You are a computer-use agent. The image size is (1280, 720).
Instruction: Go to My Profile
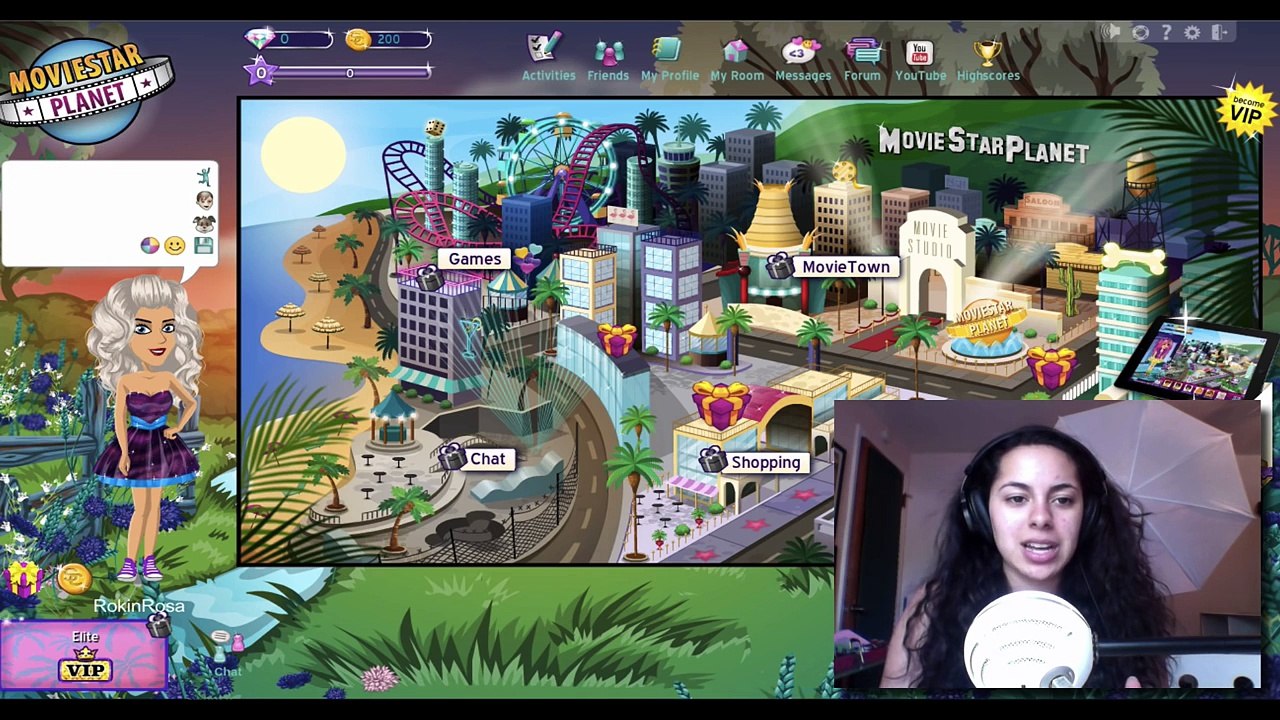click(x=669, y=58)
